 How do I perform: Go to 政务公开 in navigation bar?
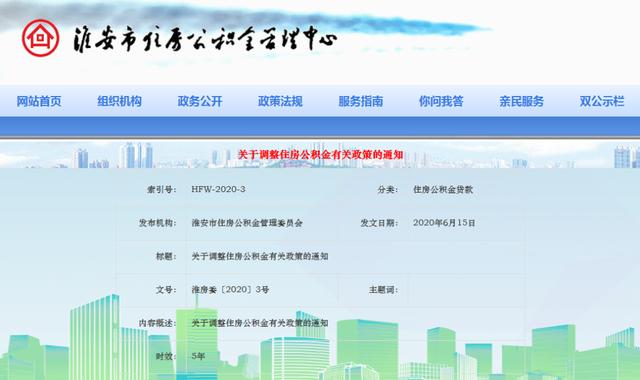coord(200,101)
